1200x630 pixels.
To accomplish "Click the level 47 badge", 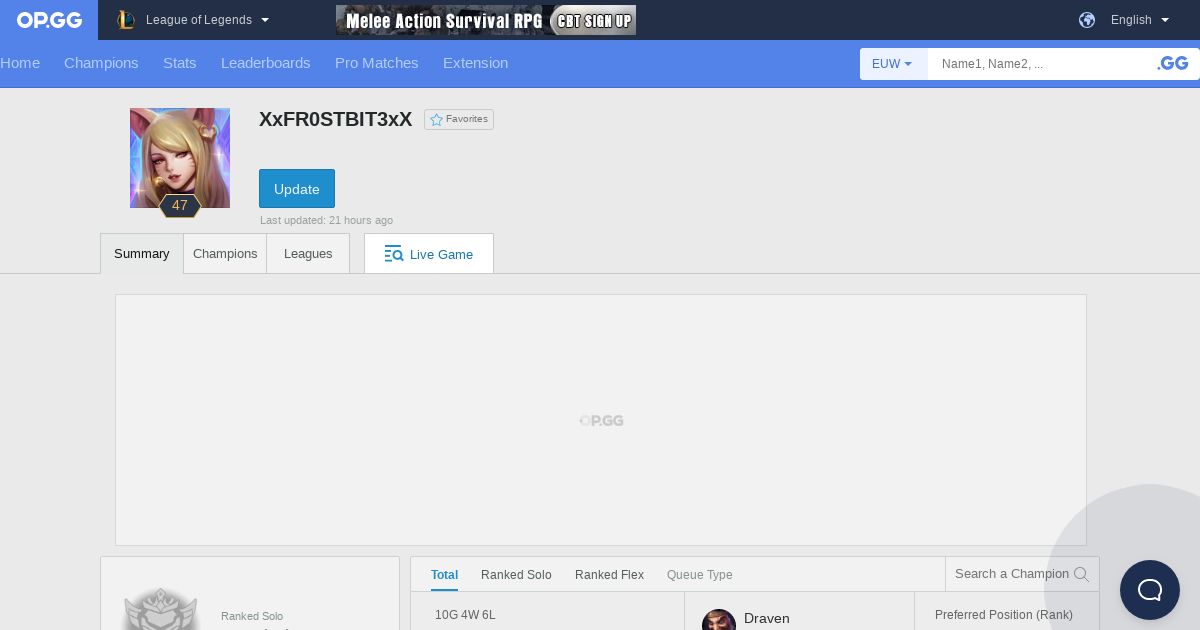I will 180,206.
